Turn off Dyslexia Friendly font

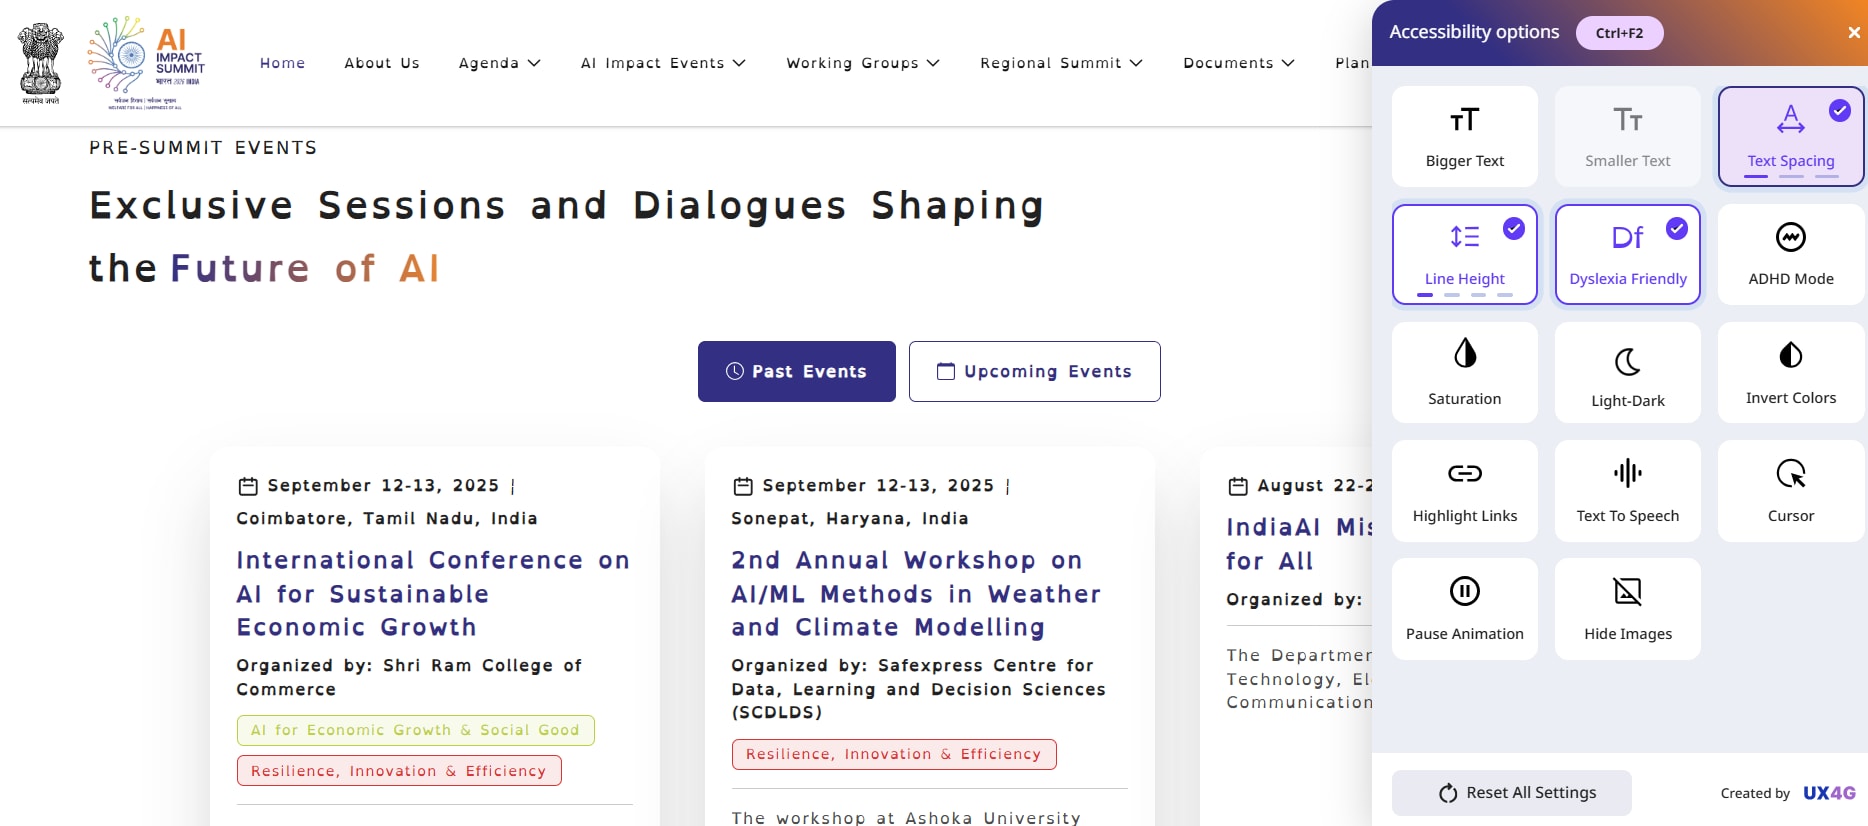click(1627, 254)
